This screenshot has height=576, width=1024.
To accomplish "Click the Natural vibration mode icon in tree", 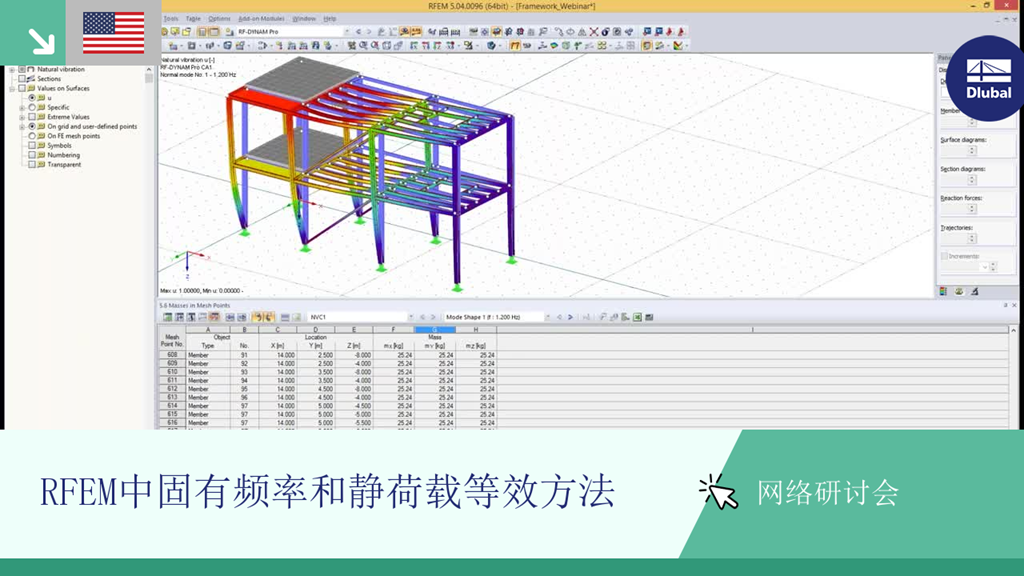I will (x=31, y=69).
